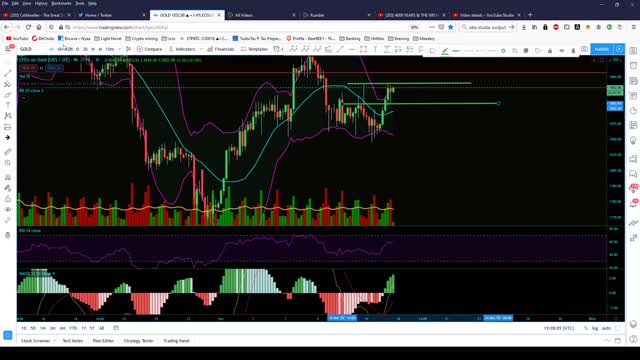Click the blue Publish button
The height and width of the screenshot is (360, 640).
602,49
